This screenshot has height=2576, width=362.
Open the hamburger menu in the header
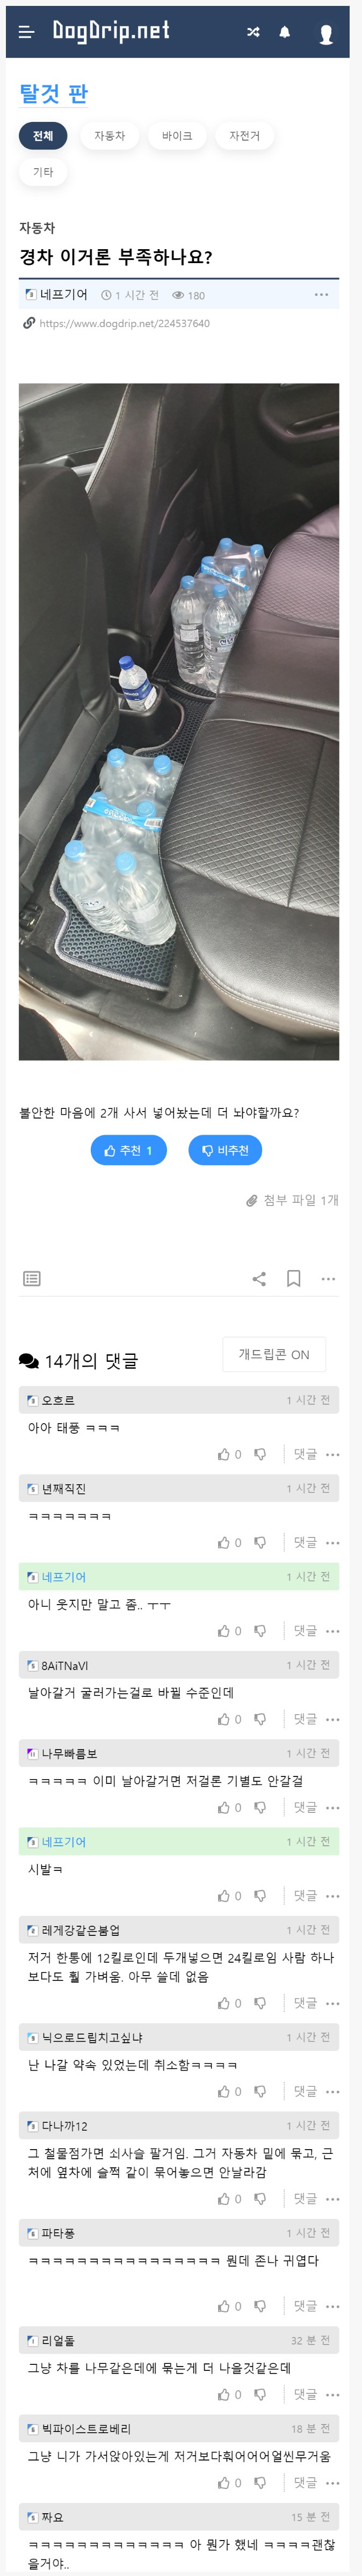[x=27, y=32]
